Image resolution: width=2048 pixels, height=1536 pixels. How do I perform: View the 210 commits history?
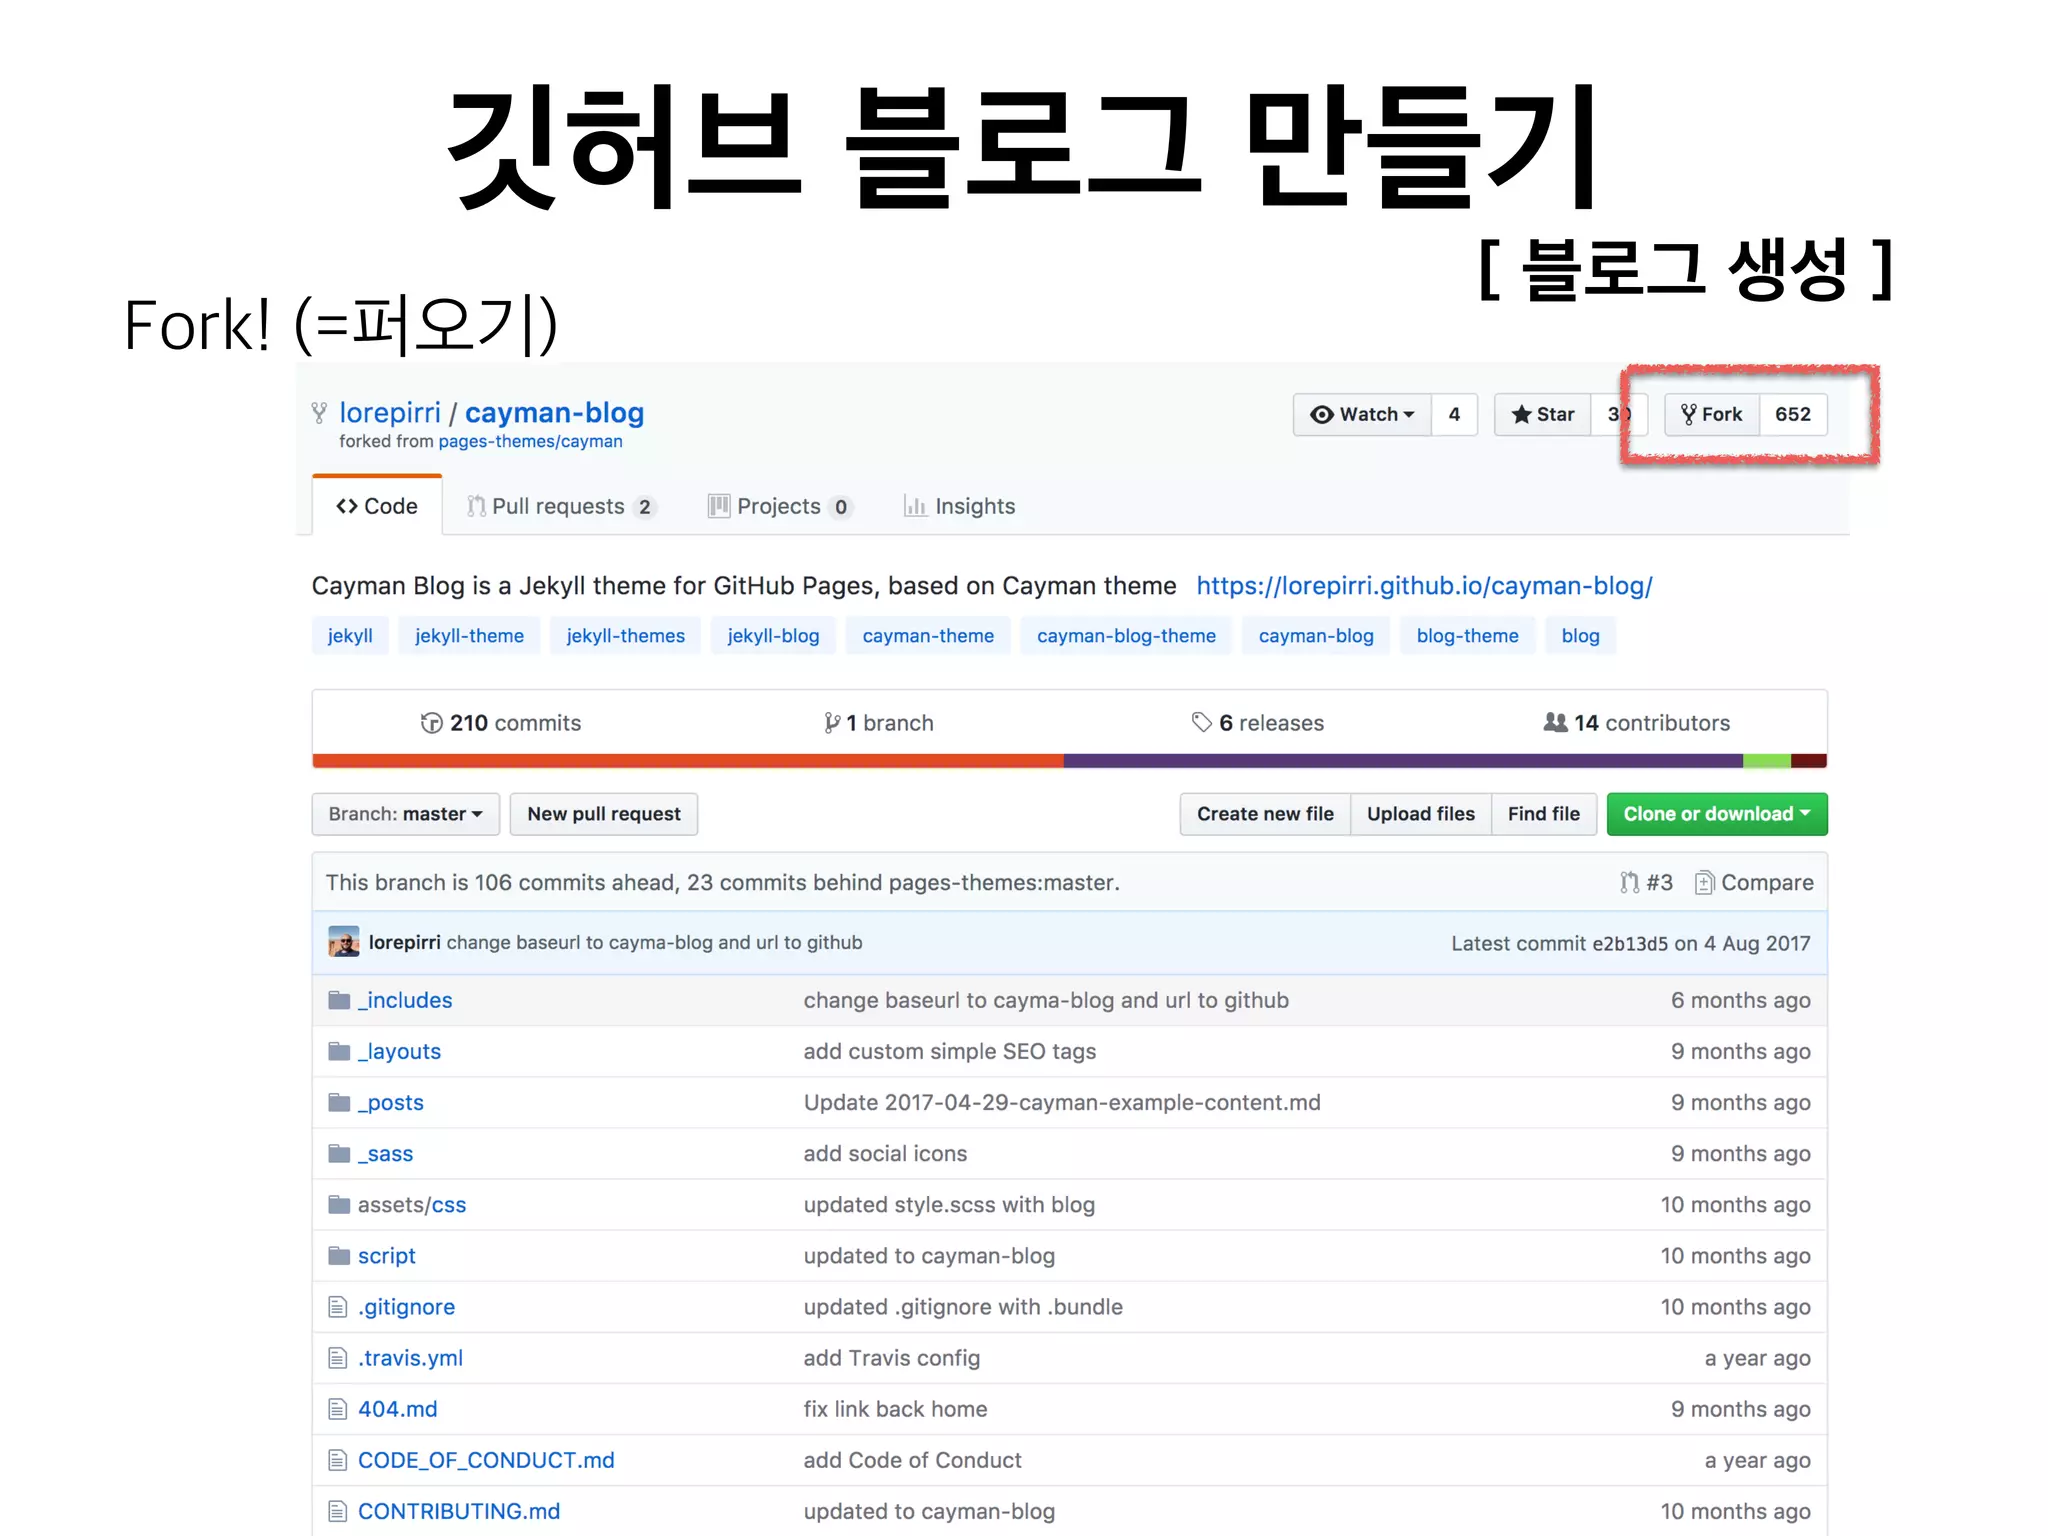(500, 723)
